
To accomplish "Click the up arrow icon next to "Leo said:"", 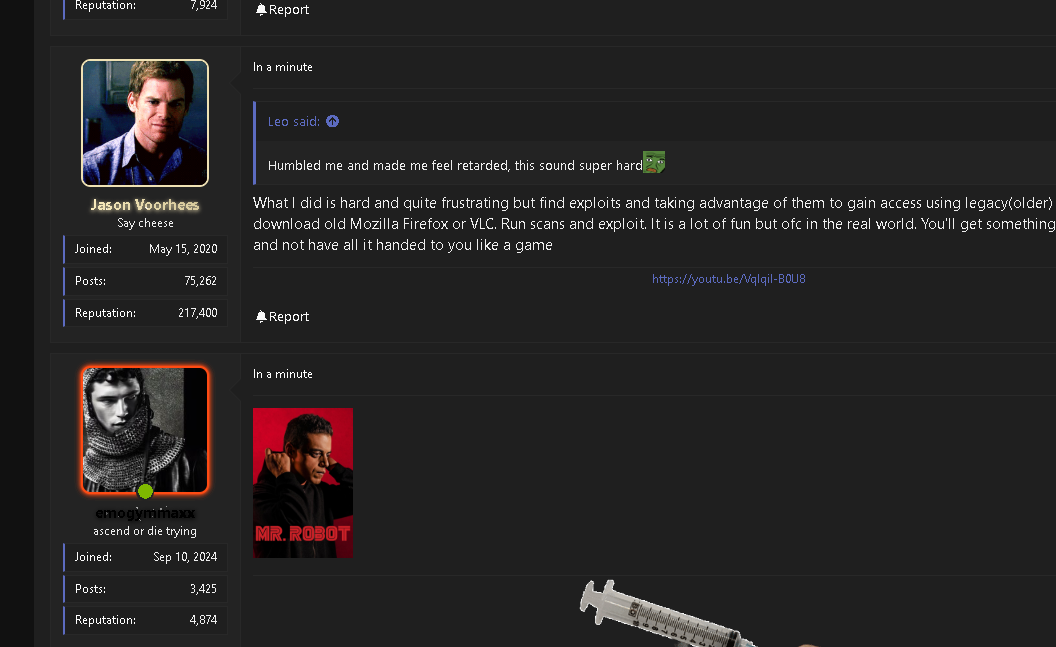I will click(x=332, y=121).
